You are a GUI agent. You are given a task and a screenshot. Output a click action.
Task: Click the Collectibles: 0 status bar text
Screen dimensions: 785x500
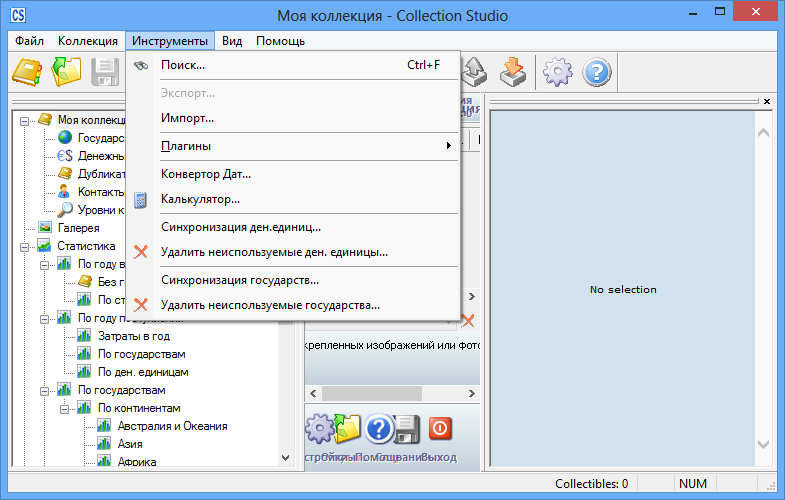click(591, 483)
